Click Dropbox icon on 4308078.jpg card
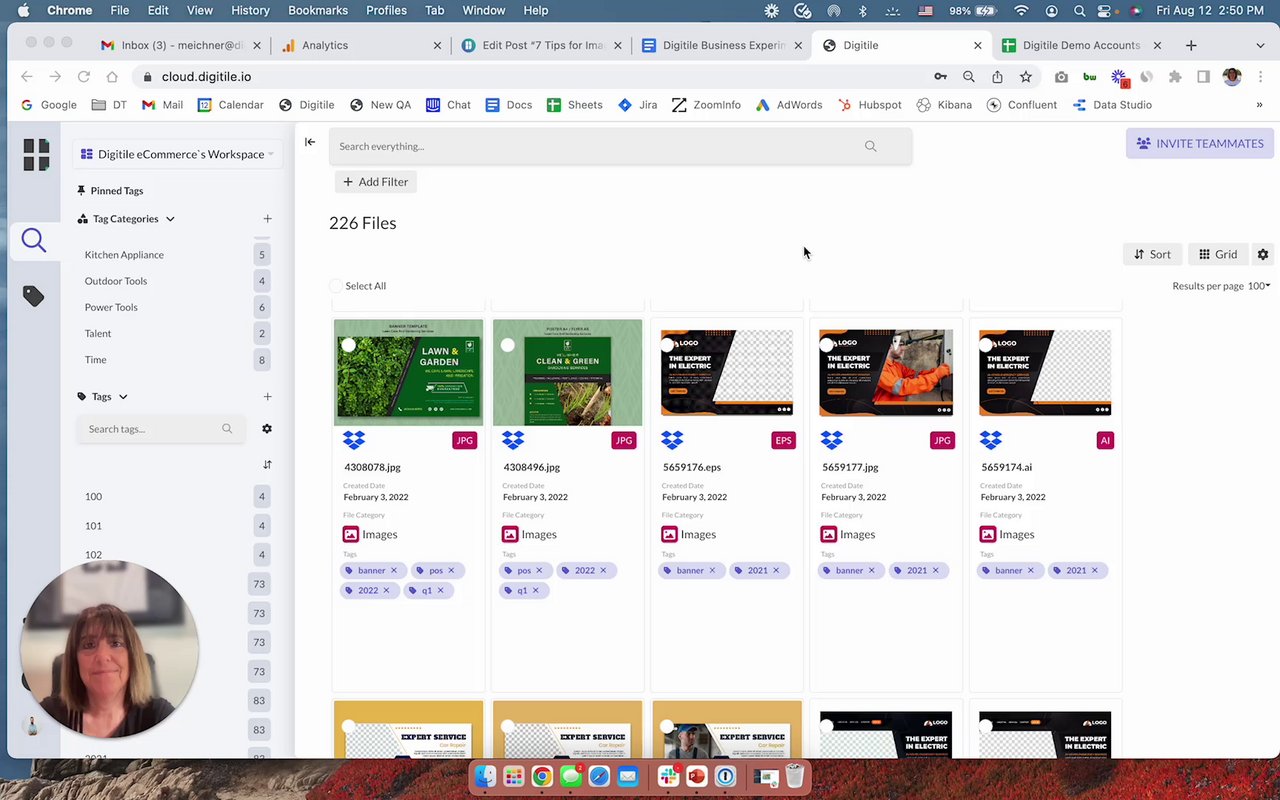 pos(353,440)
